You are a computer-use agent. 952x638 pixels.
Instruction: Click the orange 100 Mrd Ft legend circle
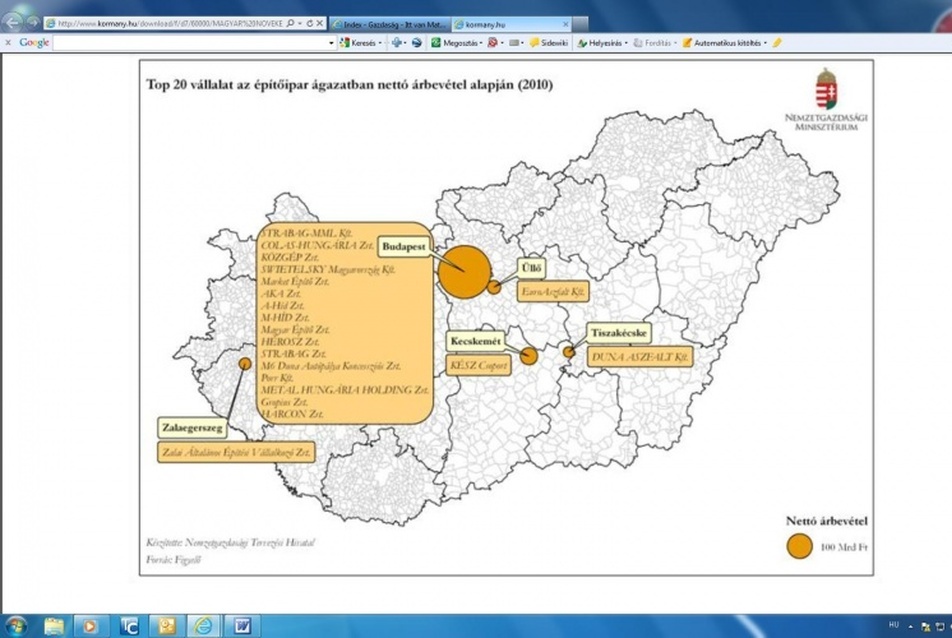(x=800, y=546)
